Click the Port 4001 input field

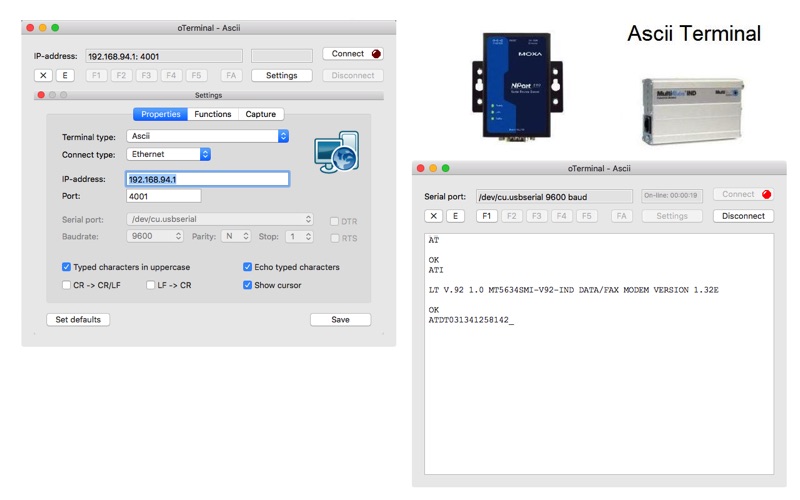coord(163,196)
